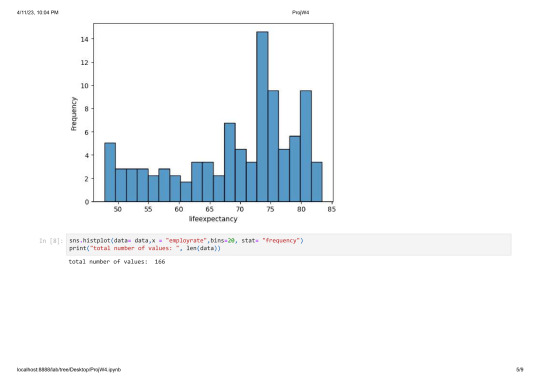This screenshot has width=540, height=382.
Task: Click the tallest histogram bar near 74
Action: pos(262,116)
